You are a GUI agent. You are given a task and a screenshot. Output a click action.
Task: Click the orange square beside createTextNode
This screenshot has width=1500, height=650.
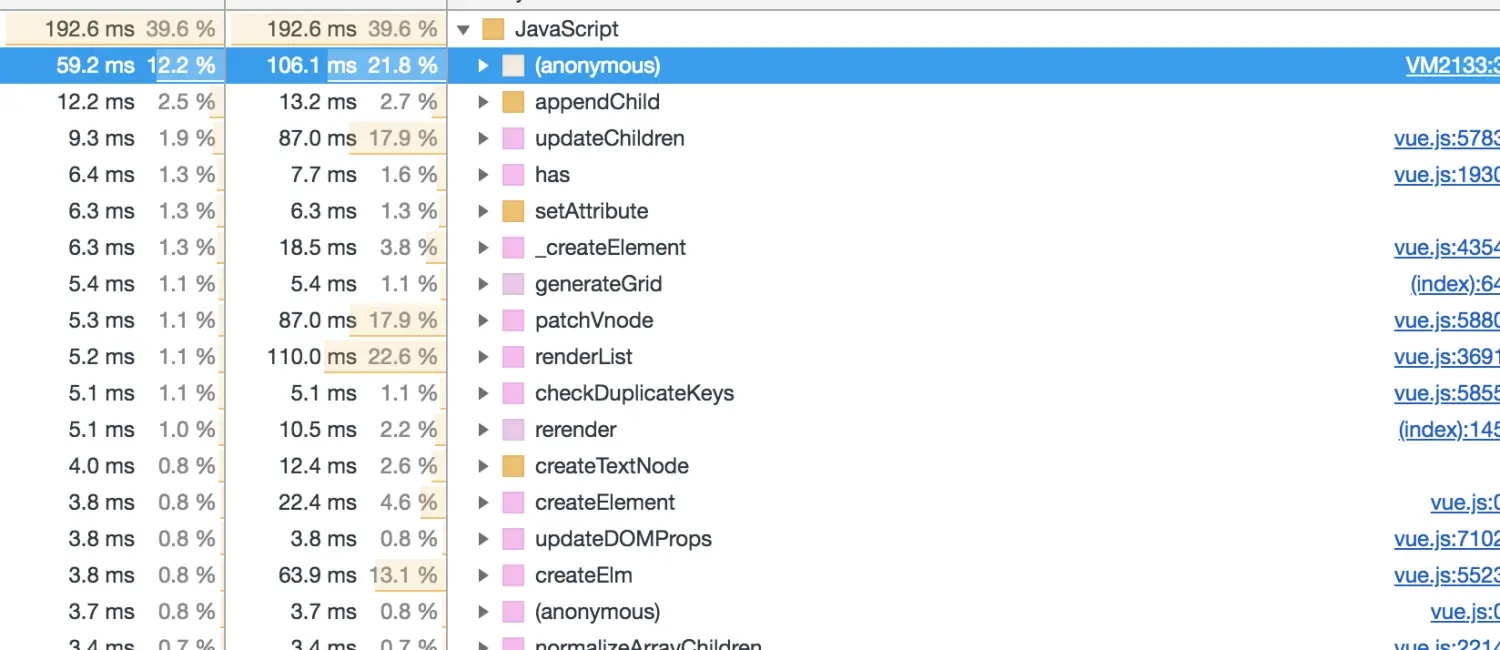[x=513, y=466]
